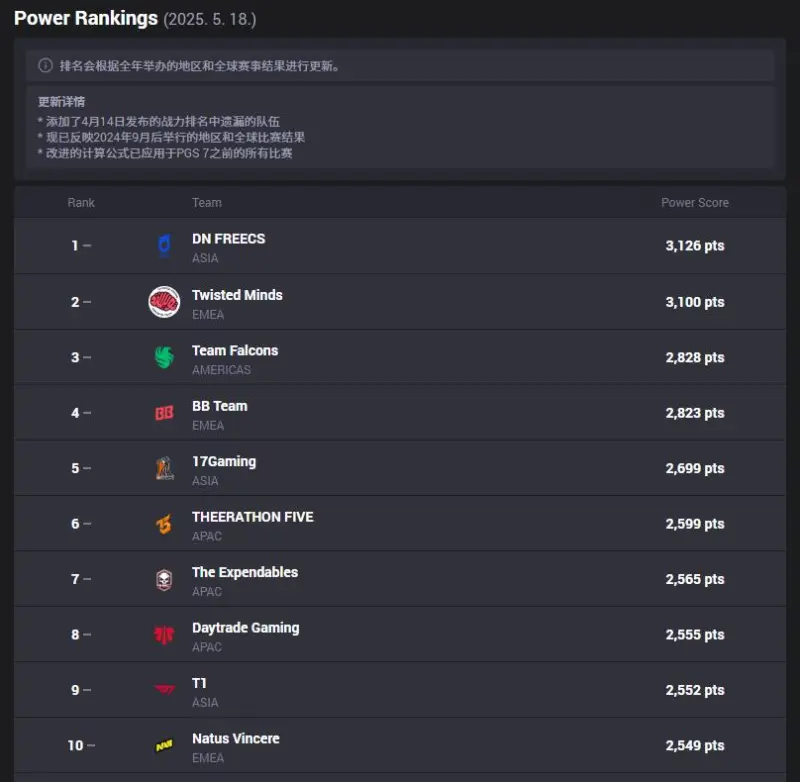Click the 3,126 pts score value

pos(695,246)
